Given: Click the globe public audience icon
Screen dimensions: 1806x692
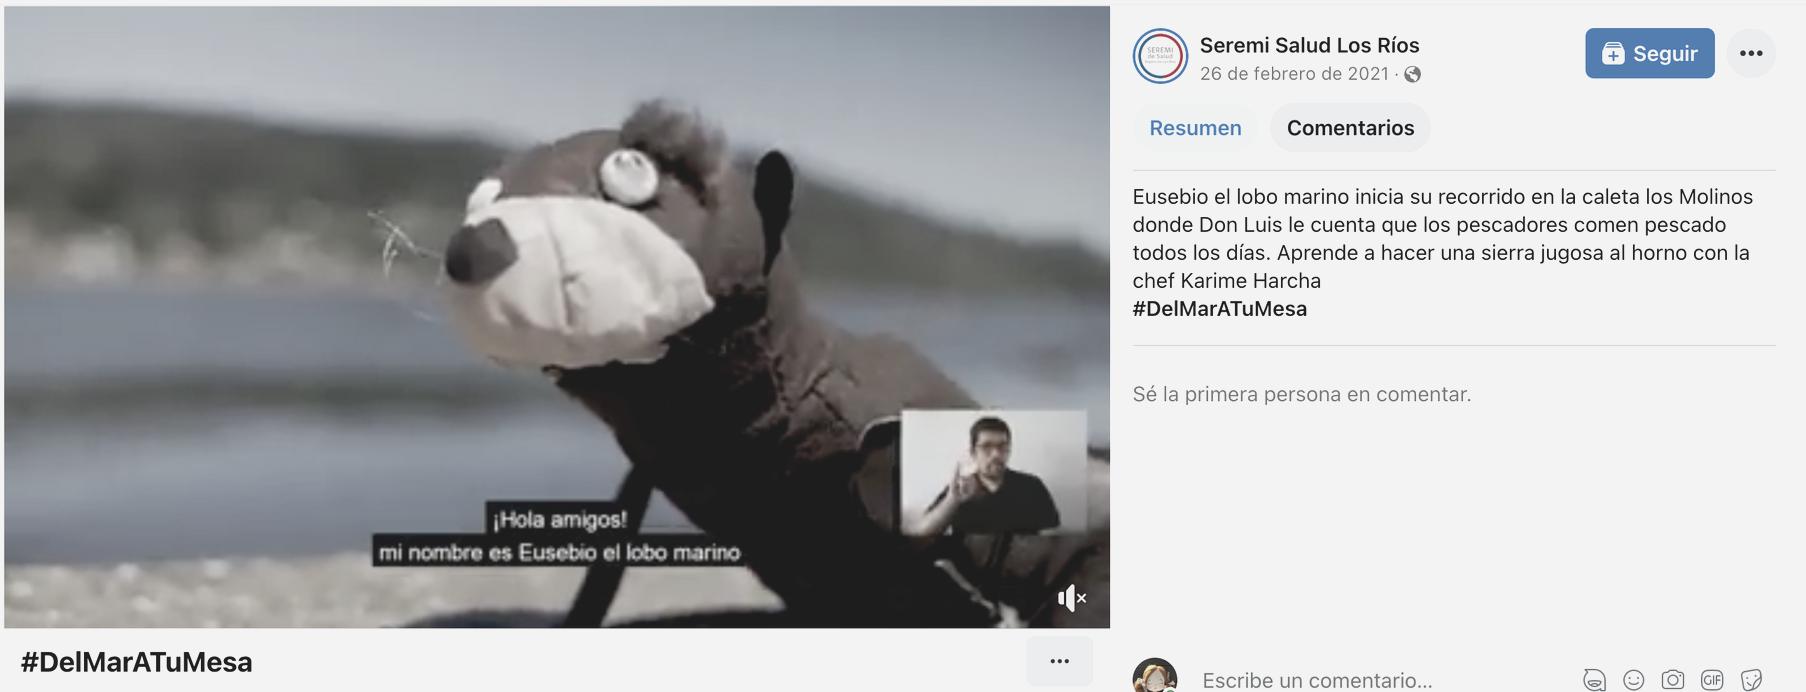Looking at the screenshot, I should tap(1412, 74).
